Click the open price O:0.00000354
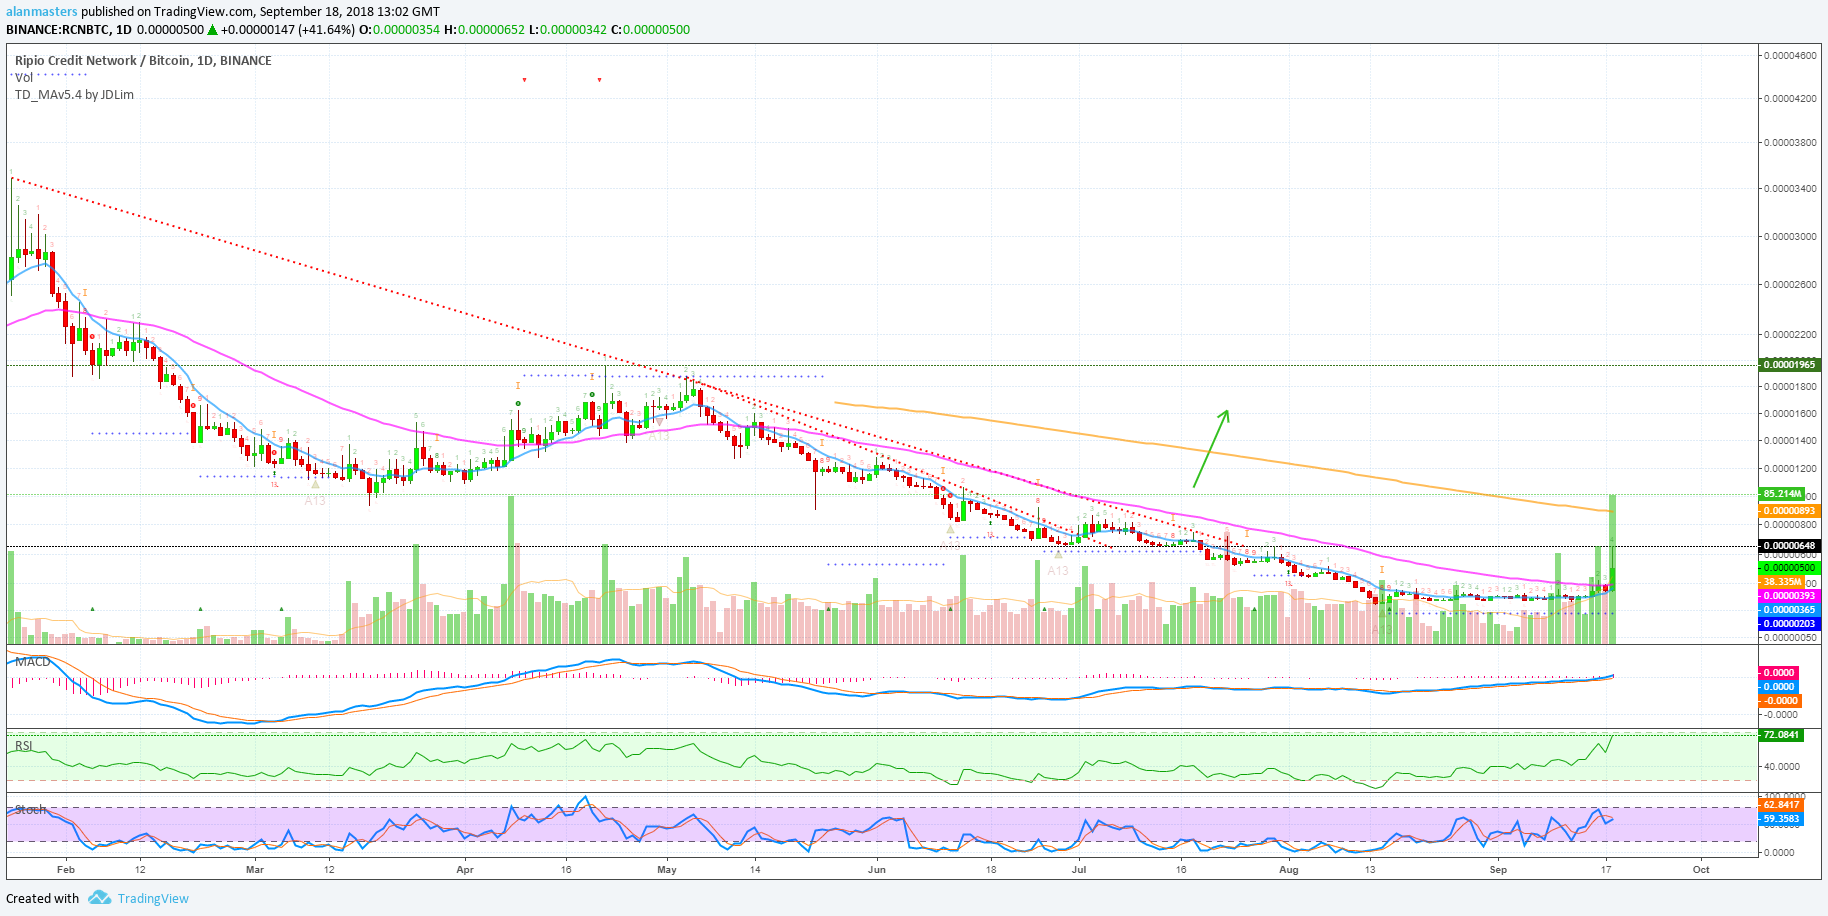 tap(400, 30)
